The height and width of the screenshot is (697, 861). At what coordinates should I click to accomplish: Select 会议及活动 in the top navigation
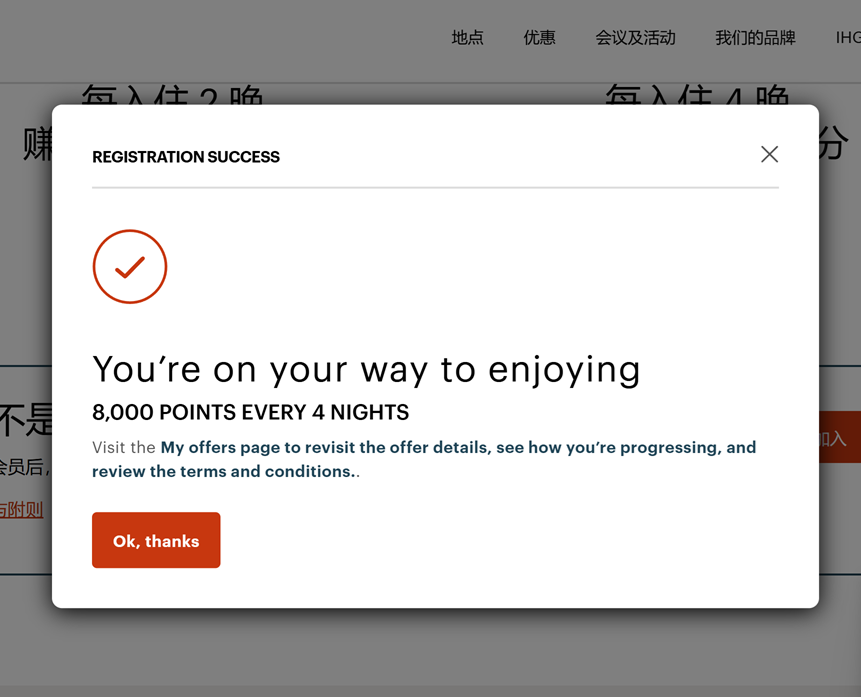click(635, 37)
